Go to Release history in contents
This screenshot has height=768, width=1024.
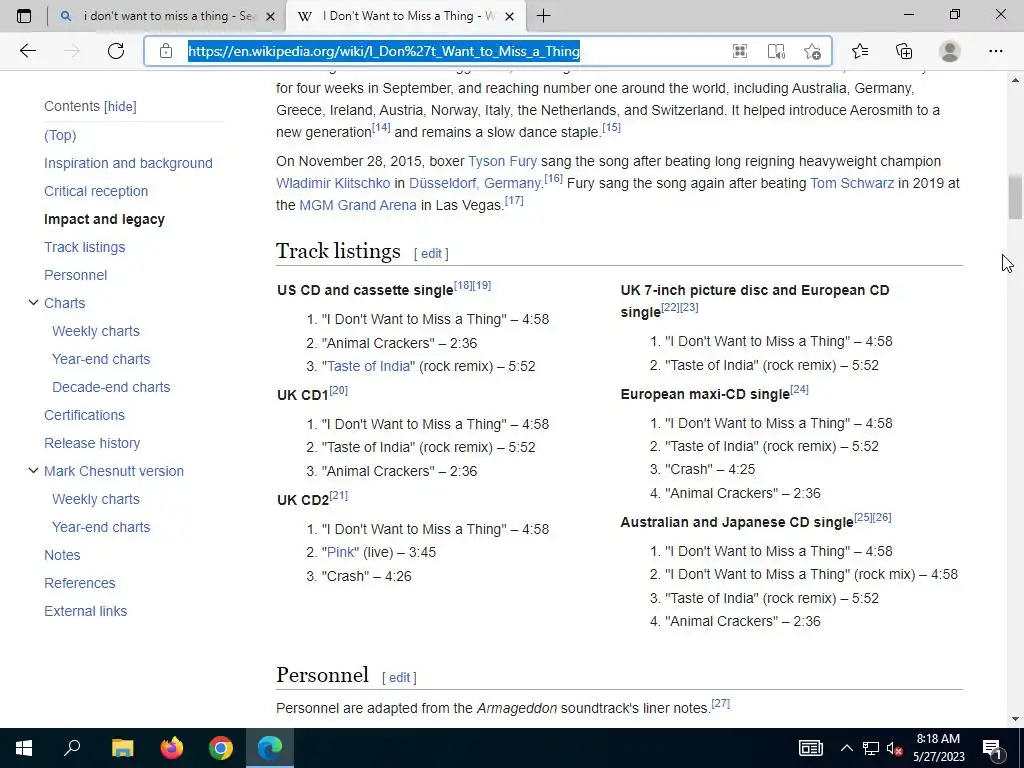pos(92,443)
